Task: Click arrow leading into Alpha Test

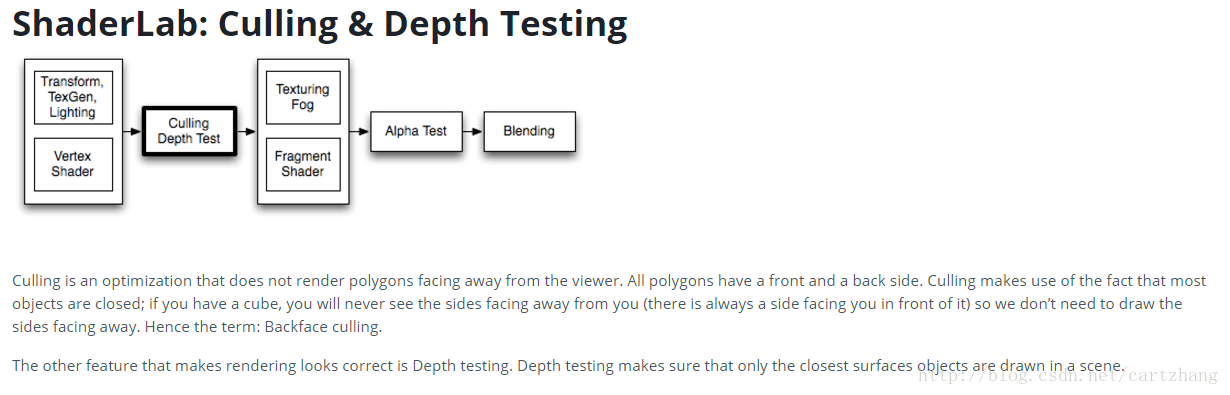Action: [360, 131]
